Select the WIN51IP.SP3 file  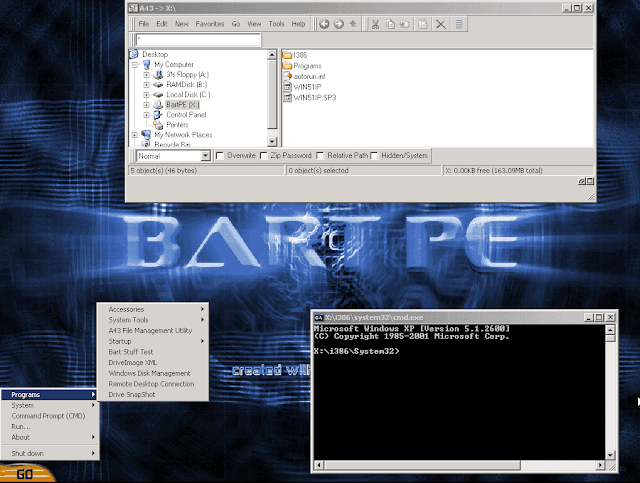click(x=310, y=98)
